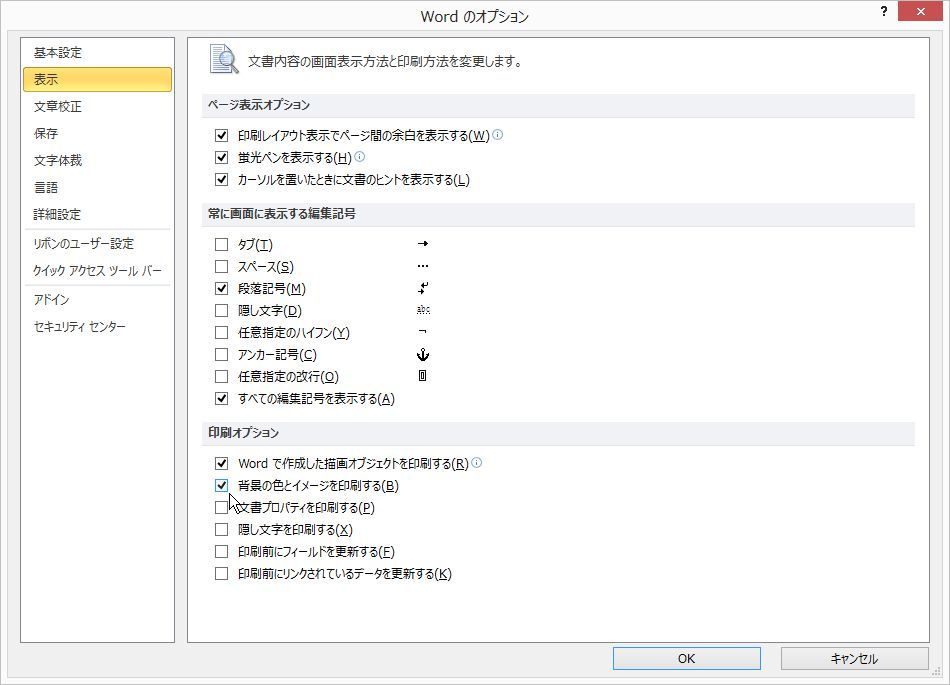This screenshot has height=685, width=950.
Task: Click the paragraph mark symbol icon
Action: pyautogui.click(x=423, y=288)
